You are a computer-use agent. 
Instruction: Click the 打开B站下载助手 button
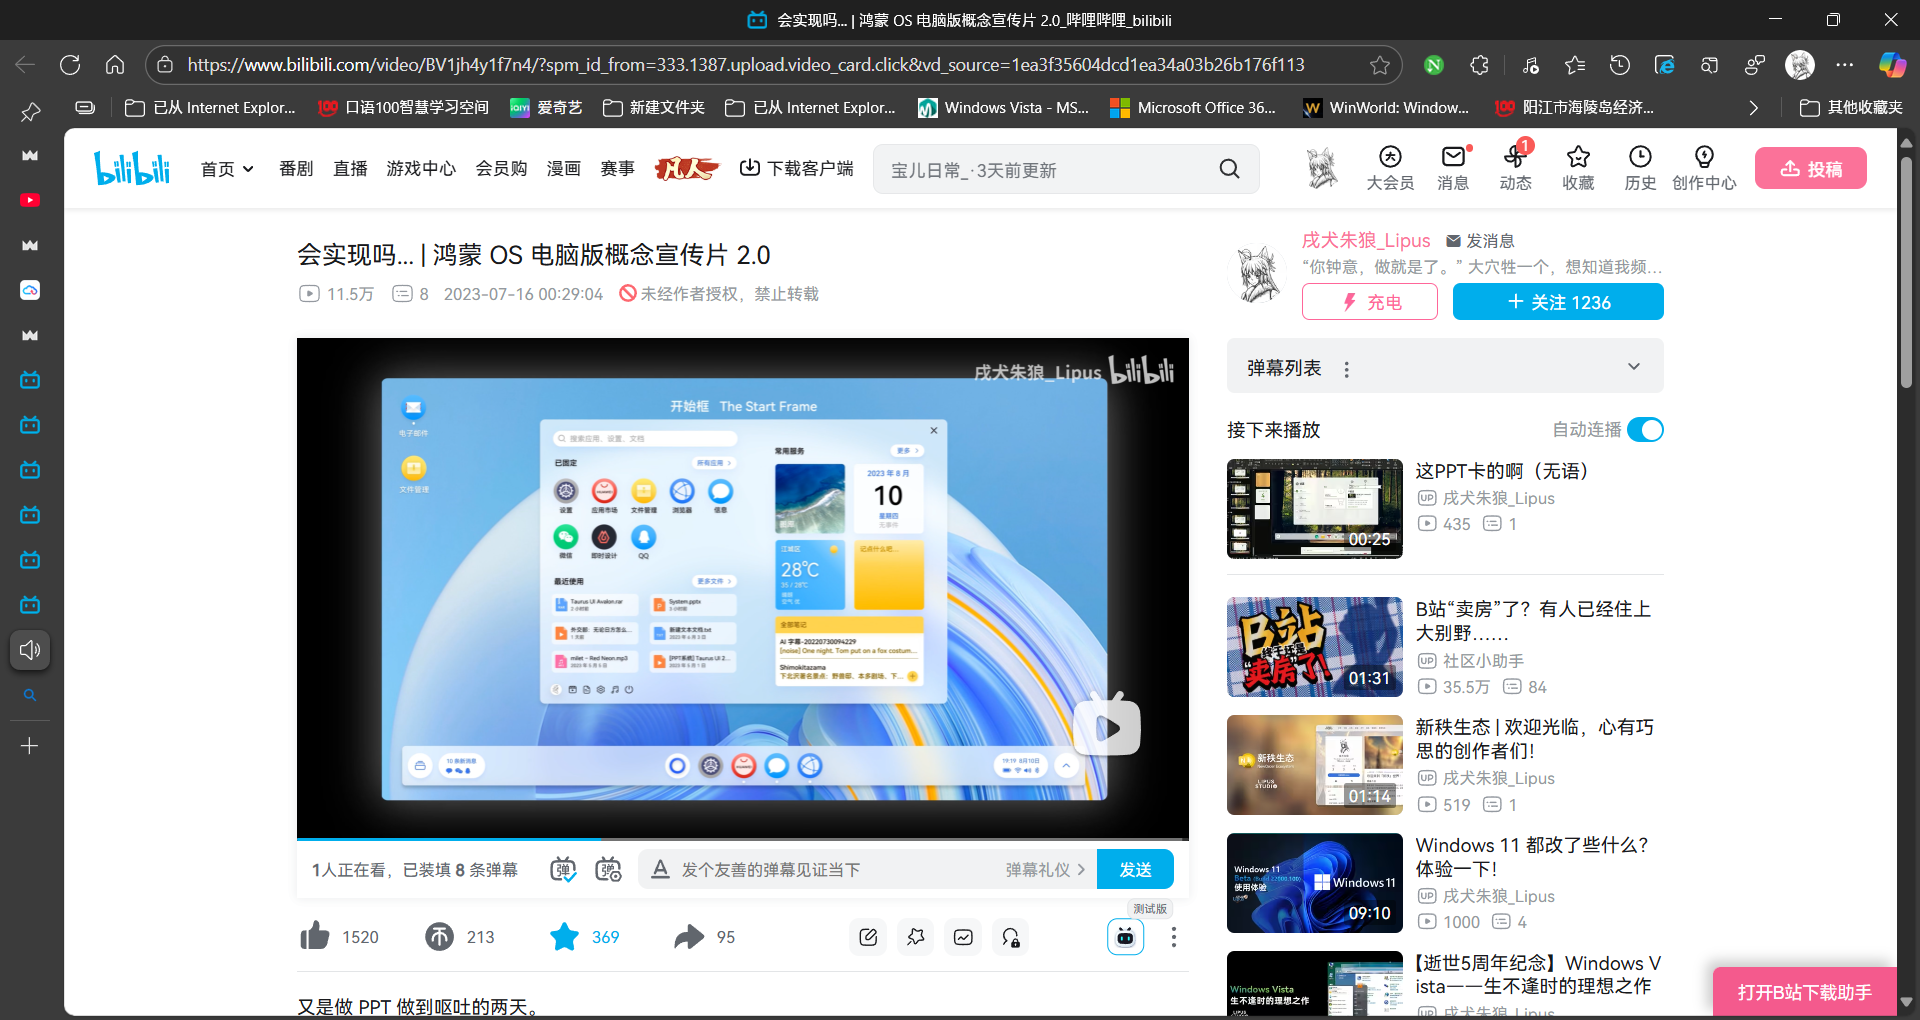click(1804, 992)
